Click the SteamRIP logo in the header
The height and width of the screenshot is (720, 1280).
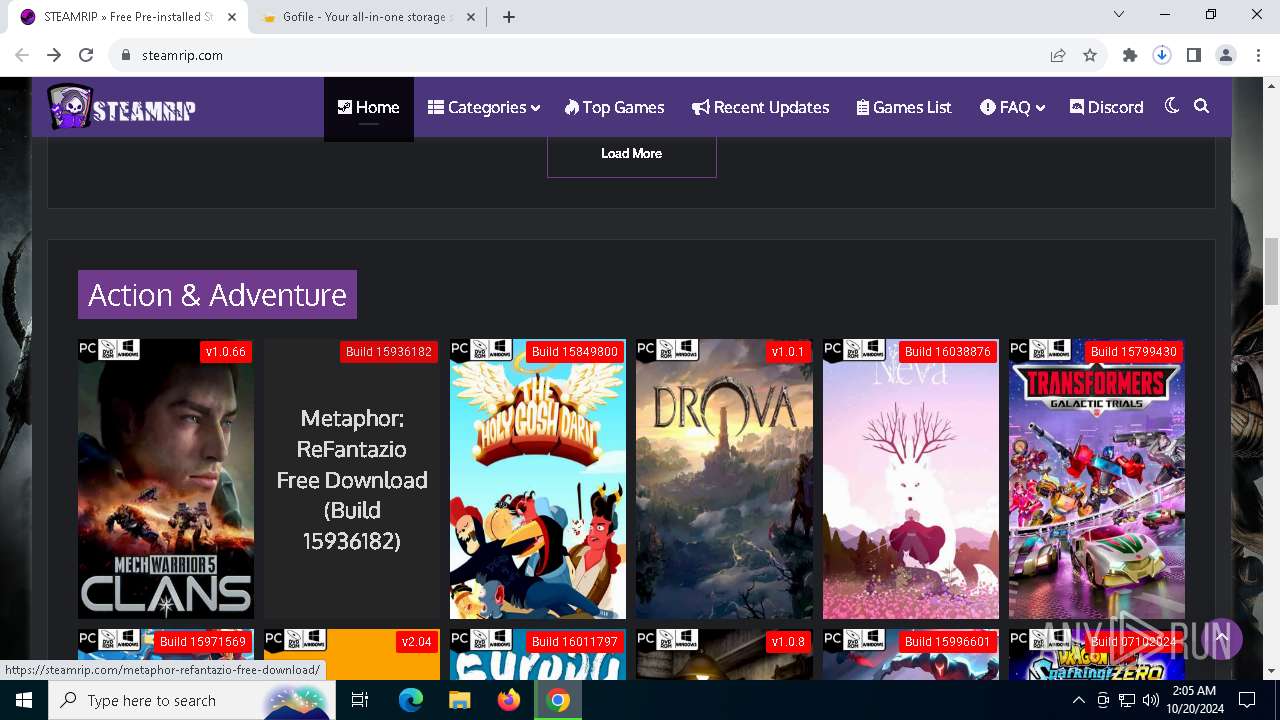(121, 107)
